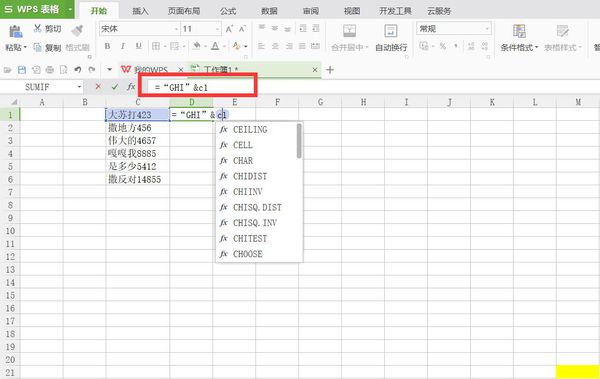Increase decimal places
The height and width of the screenshot is (379, 600).
471,46
